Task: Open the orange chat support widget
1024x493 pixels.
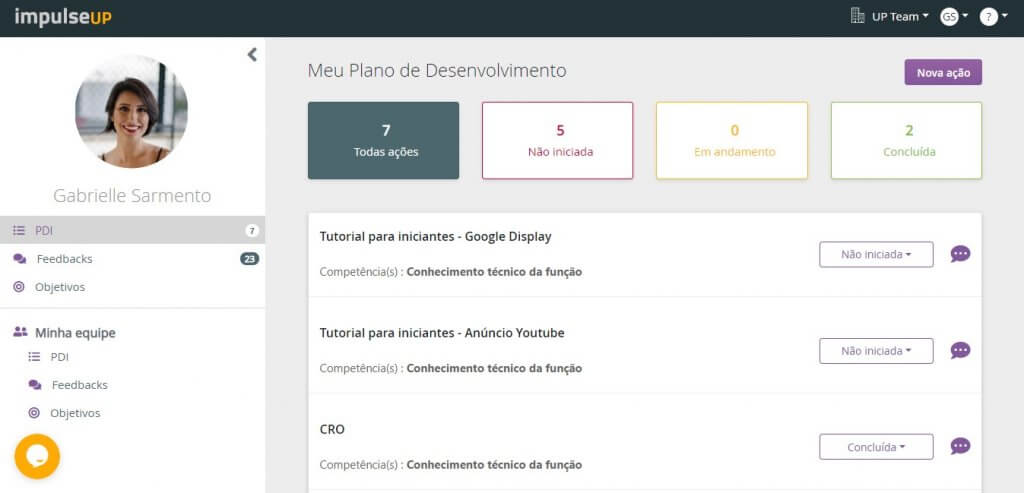Action: (x=37, y=456)
